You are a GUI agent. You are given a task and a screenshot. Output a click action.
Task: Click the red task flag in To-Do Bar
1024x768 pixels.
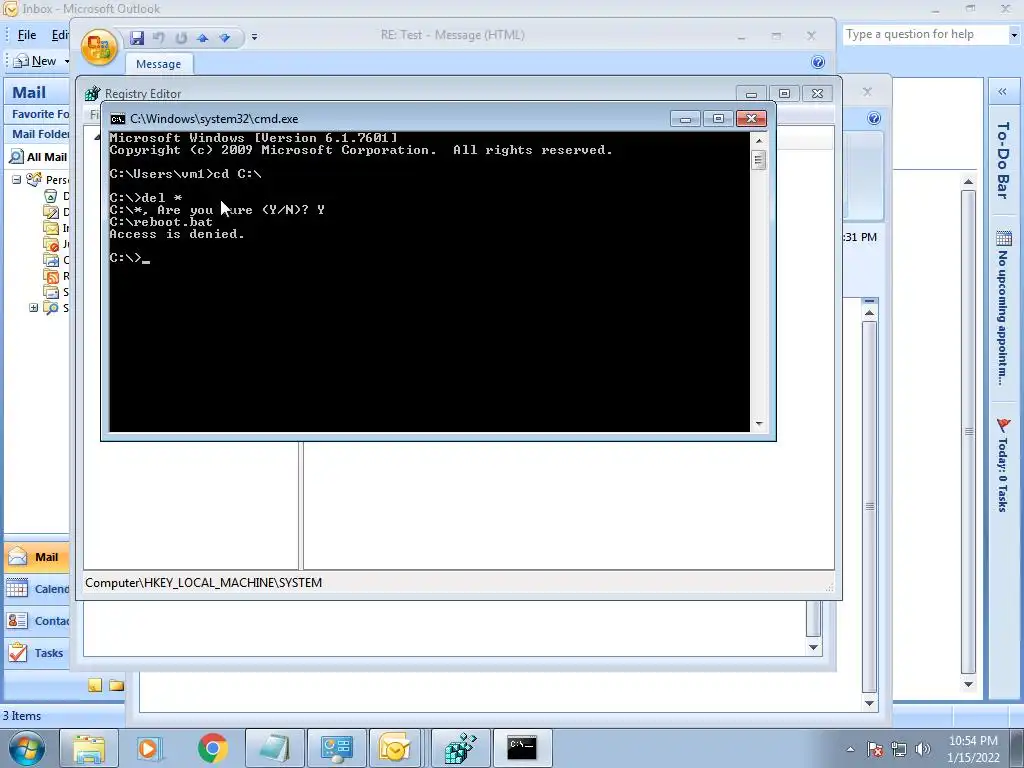click(1004, 425)
